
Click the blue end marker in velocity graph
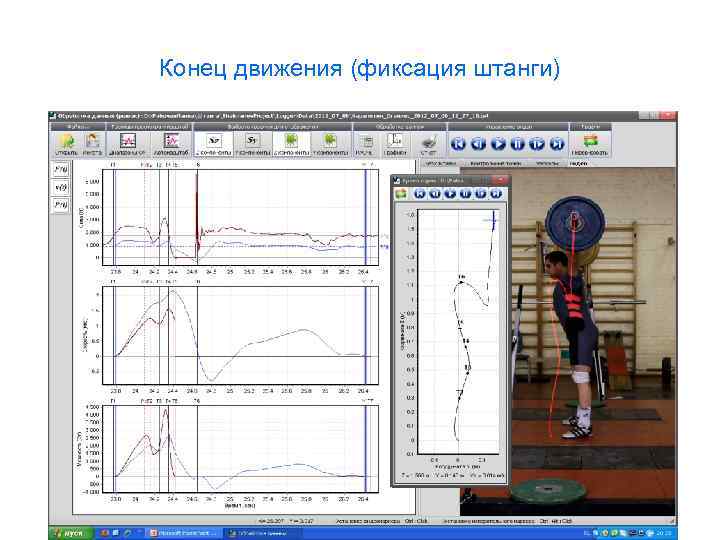(x=366, y=335)
